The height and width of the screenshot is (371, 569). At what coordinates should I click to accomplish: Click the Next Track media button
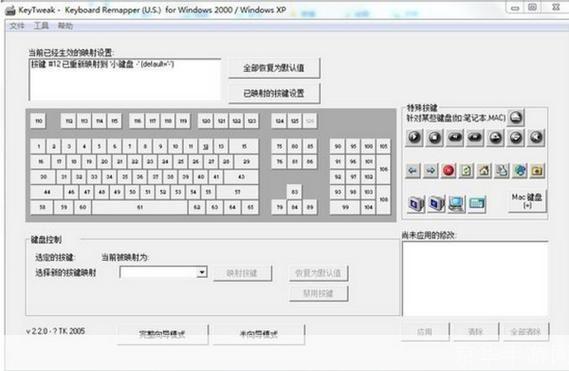pyautogui.click(x=475, y=138)
